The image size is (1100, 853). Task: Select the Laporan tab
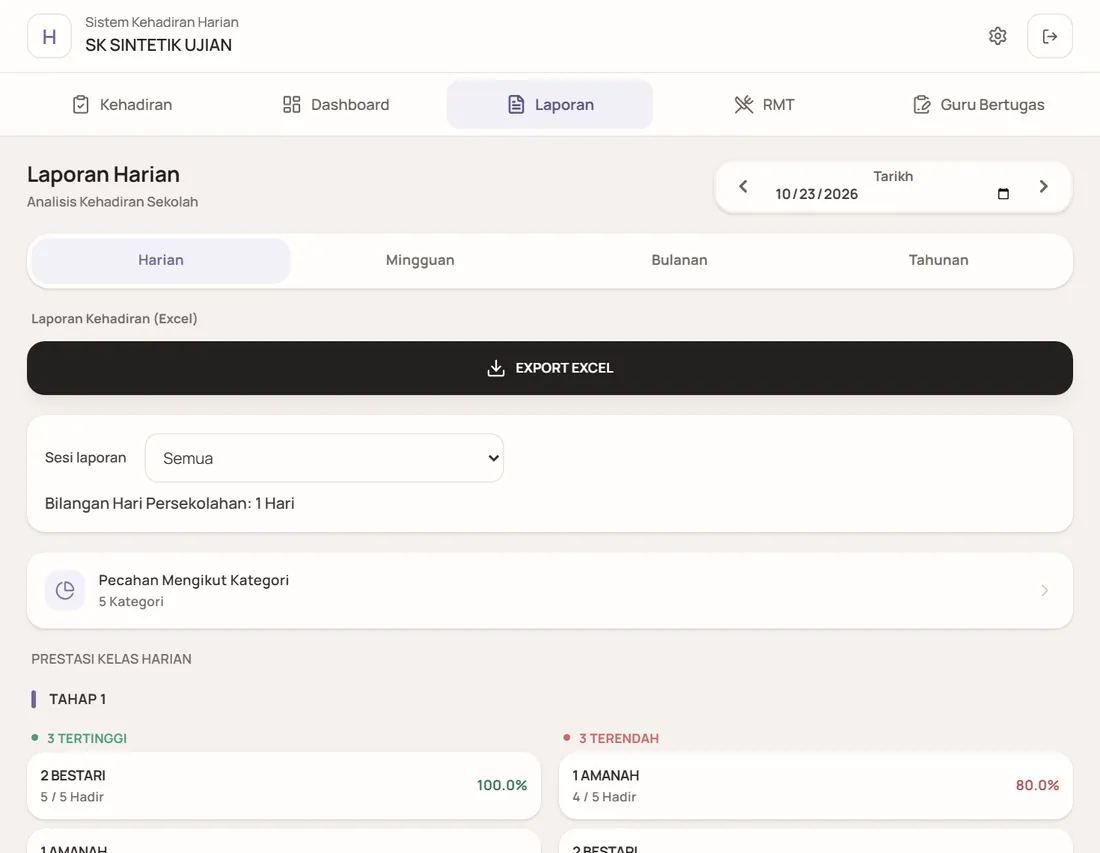pos(550,105)
